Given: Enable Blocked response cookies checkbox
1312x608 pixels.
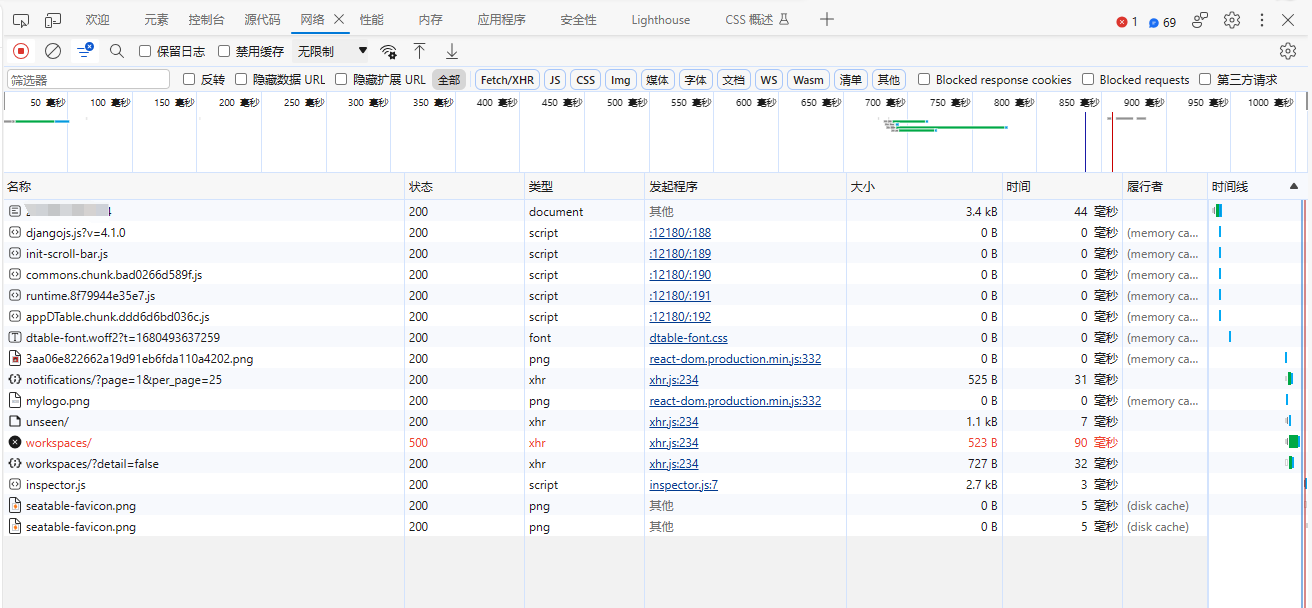Looking at the screenshot, I should point(924,80).
